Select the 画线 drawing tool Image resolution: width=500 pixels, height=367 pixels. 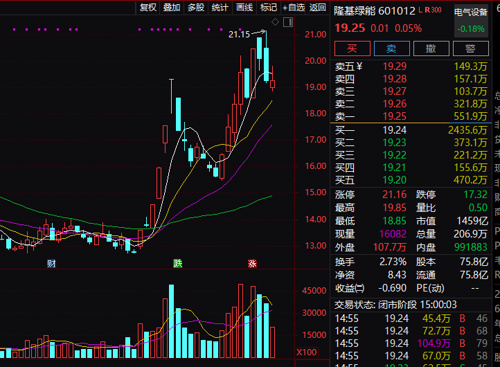(x=244, y=7)
